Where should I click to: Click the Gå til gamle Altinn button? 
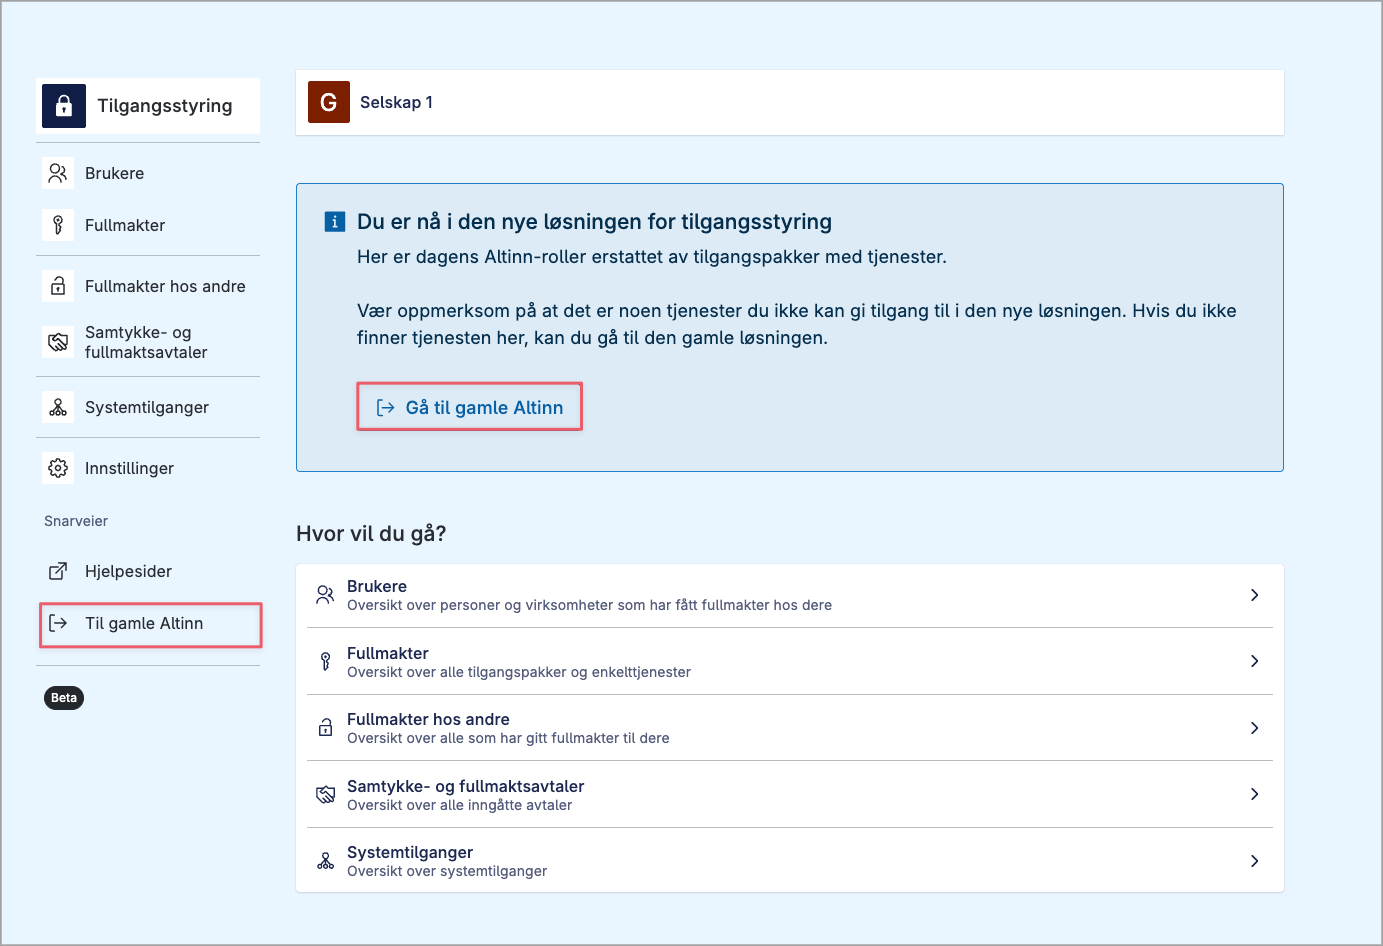469,407
